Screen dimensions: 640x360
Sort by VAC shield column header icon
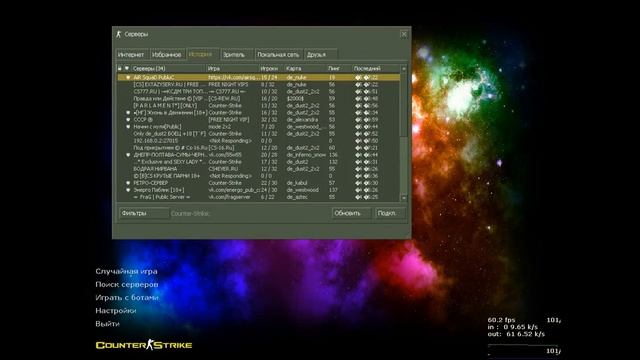point(127,69)
